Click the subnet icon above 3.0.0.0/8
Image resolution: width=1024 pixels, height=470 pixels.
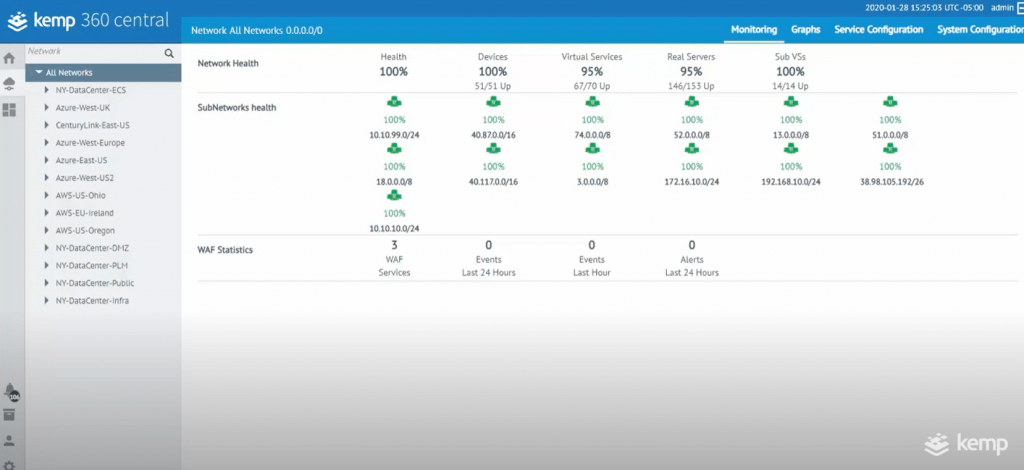point(592,149)
